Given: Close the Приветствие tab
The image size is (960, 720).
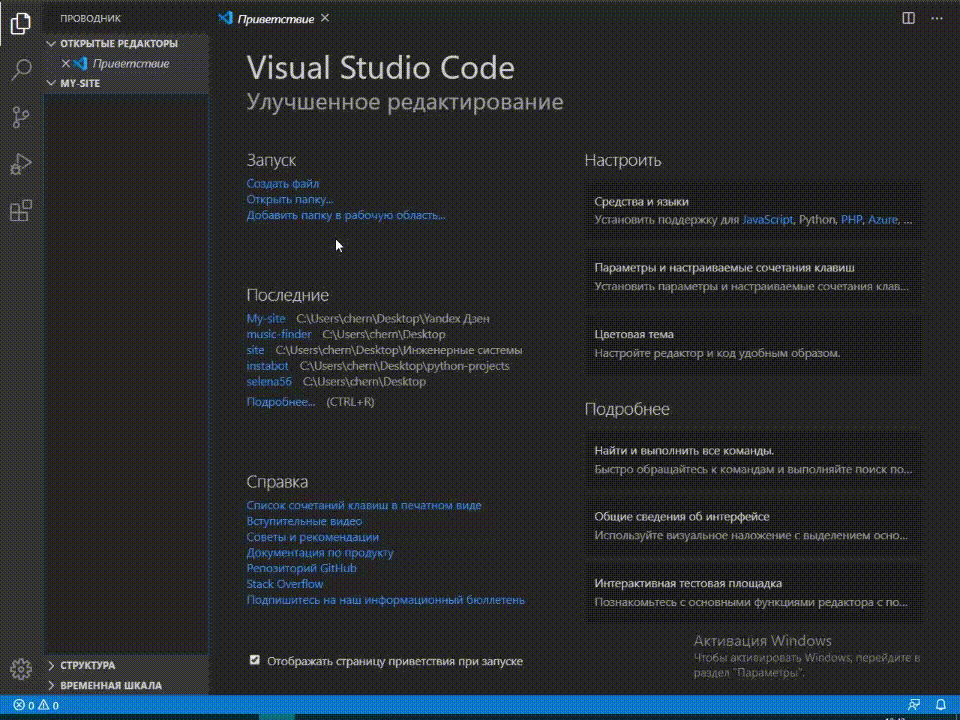Looking at the screenshot, I should click(x=325, y=18).
